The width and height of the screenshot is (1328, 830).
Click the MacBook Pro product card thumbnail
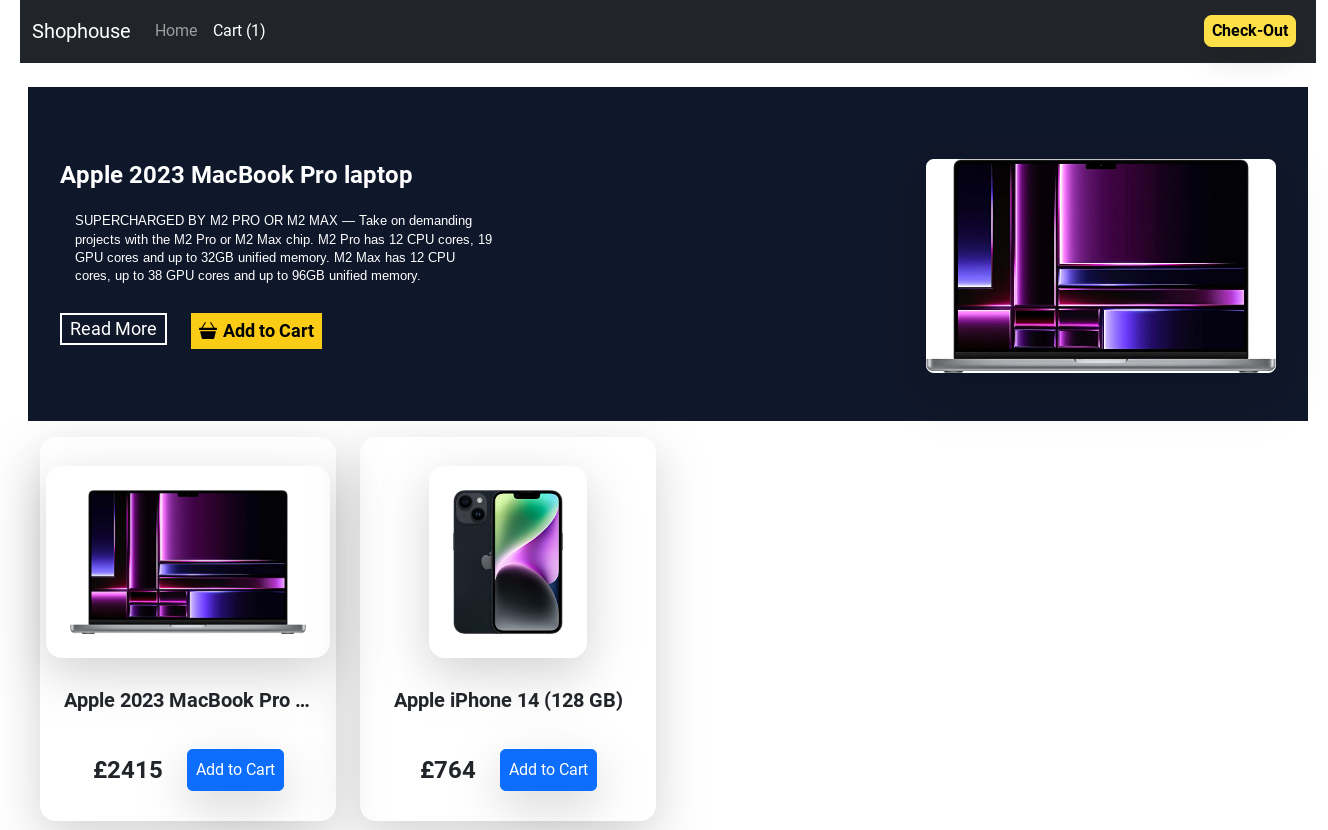click(x=188, y=562)
